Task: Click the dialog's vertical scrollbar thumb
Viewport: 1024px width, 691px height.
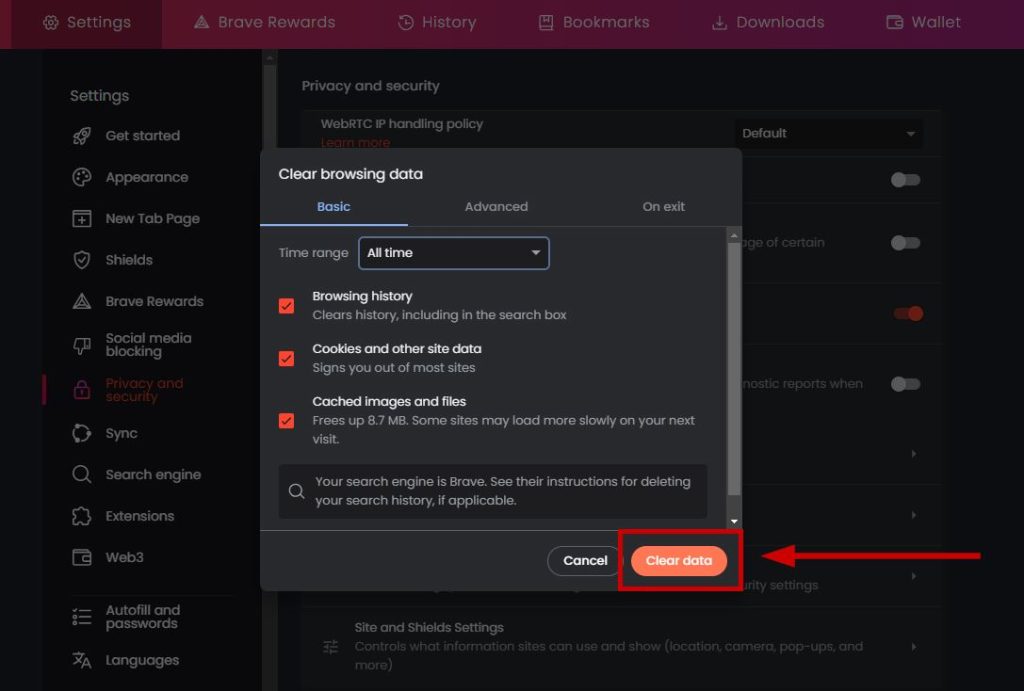Action: pyautogui.click(x=735, y=370)
